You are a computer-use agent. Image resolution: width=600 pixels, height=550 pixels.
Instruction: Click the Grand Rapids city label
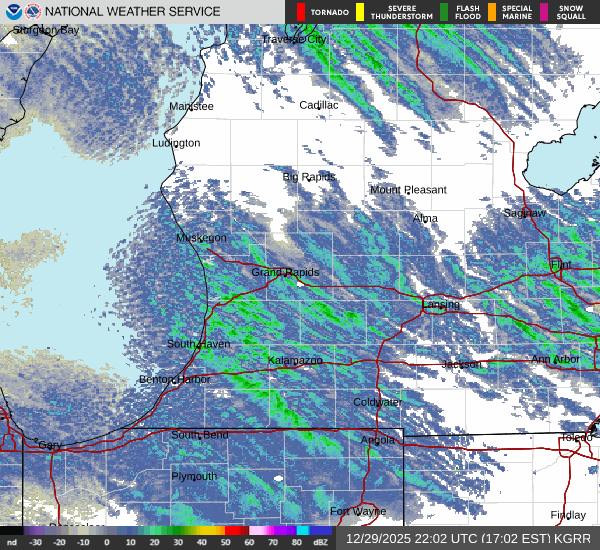point(285,272)
